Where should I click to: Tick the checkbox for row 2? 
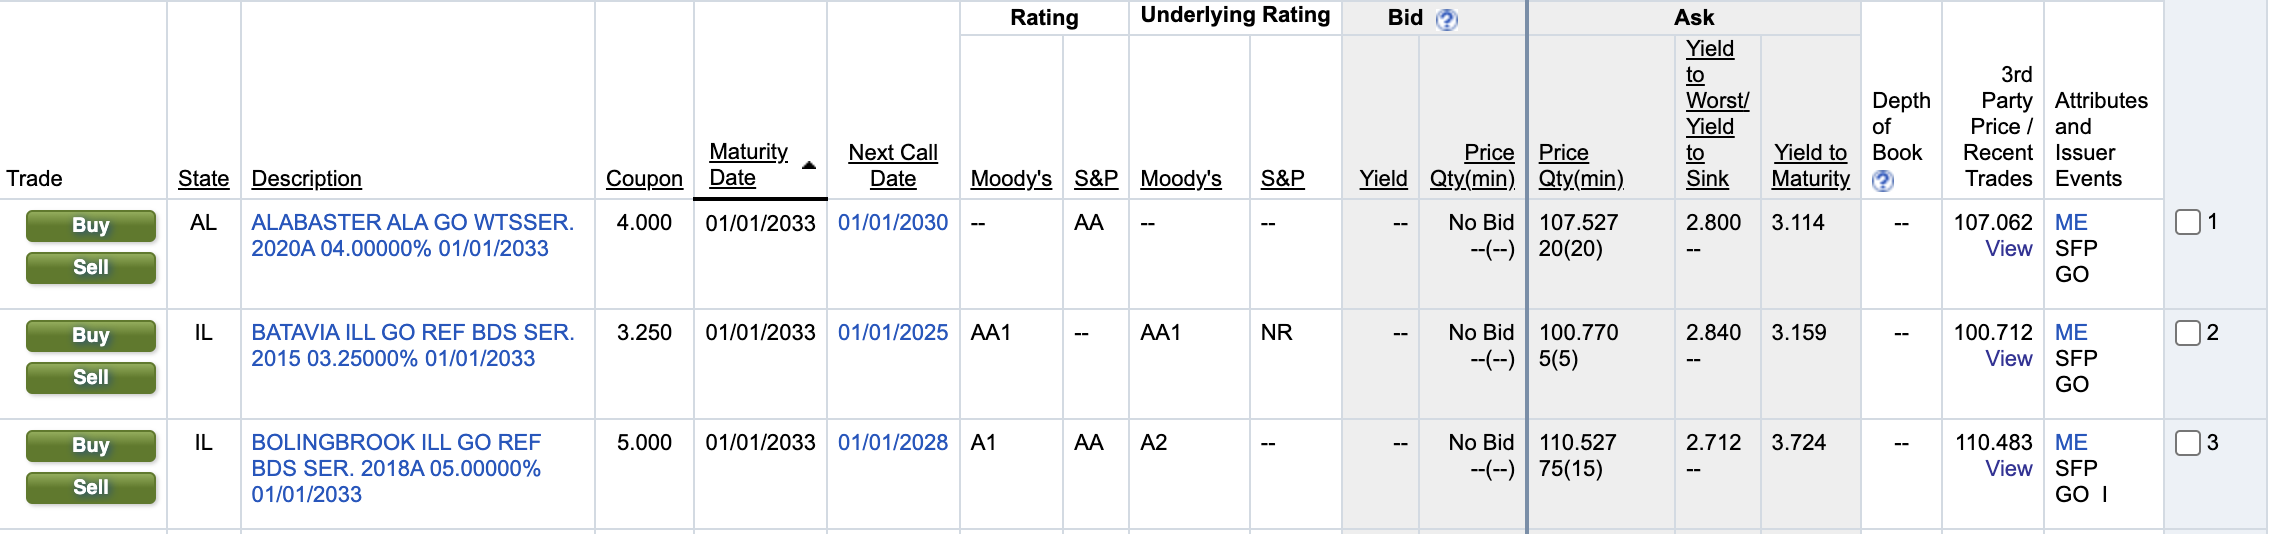tap(2187, 332)
